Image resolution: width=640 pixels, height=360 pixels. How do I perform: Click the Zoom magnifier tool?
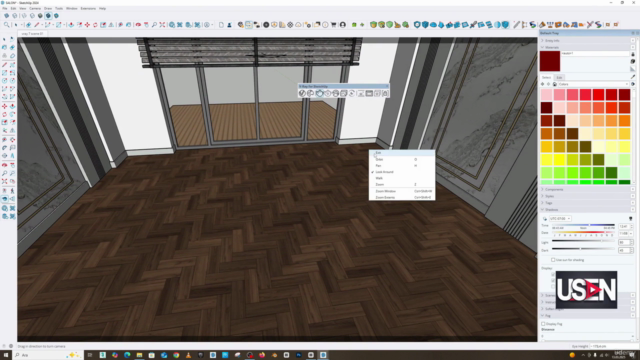click(x=154, y=25)
